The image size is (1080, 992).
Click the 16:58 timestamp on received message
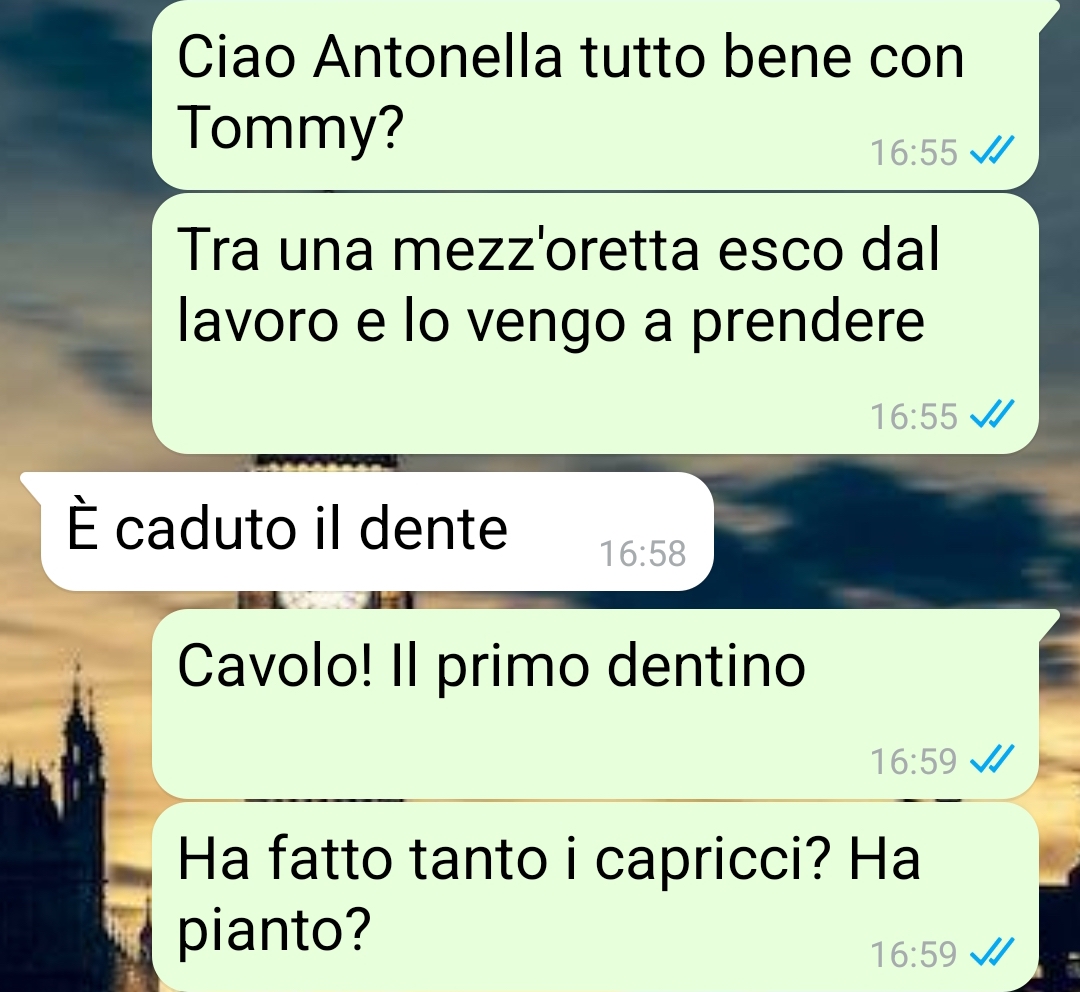tap(643, 553)
